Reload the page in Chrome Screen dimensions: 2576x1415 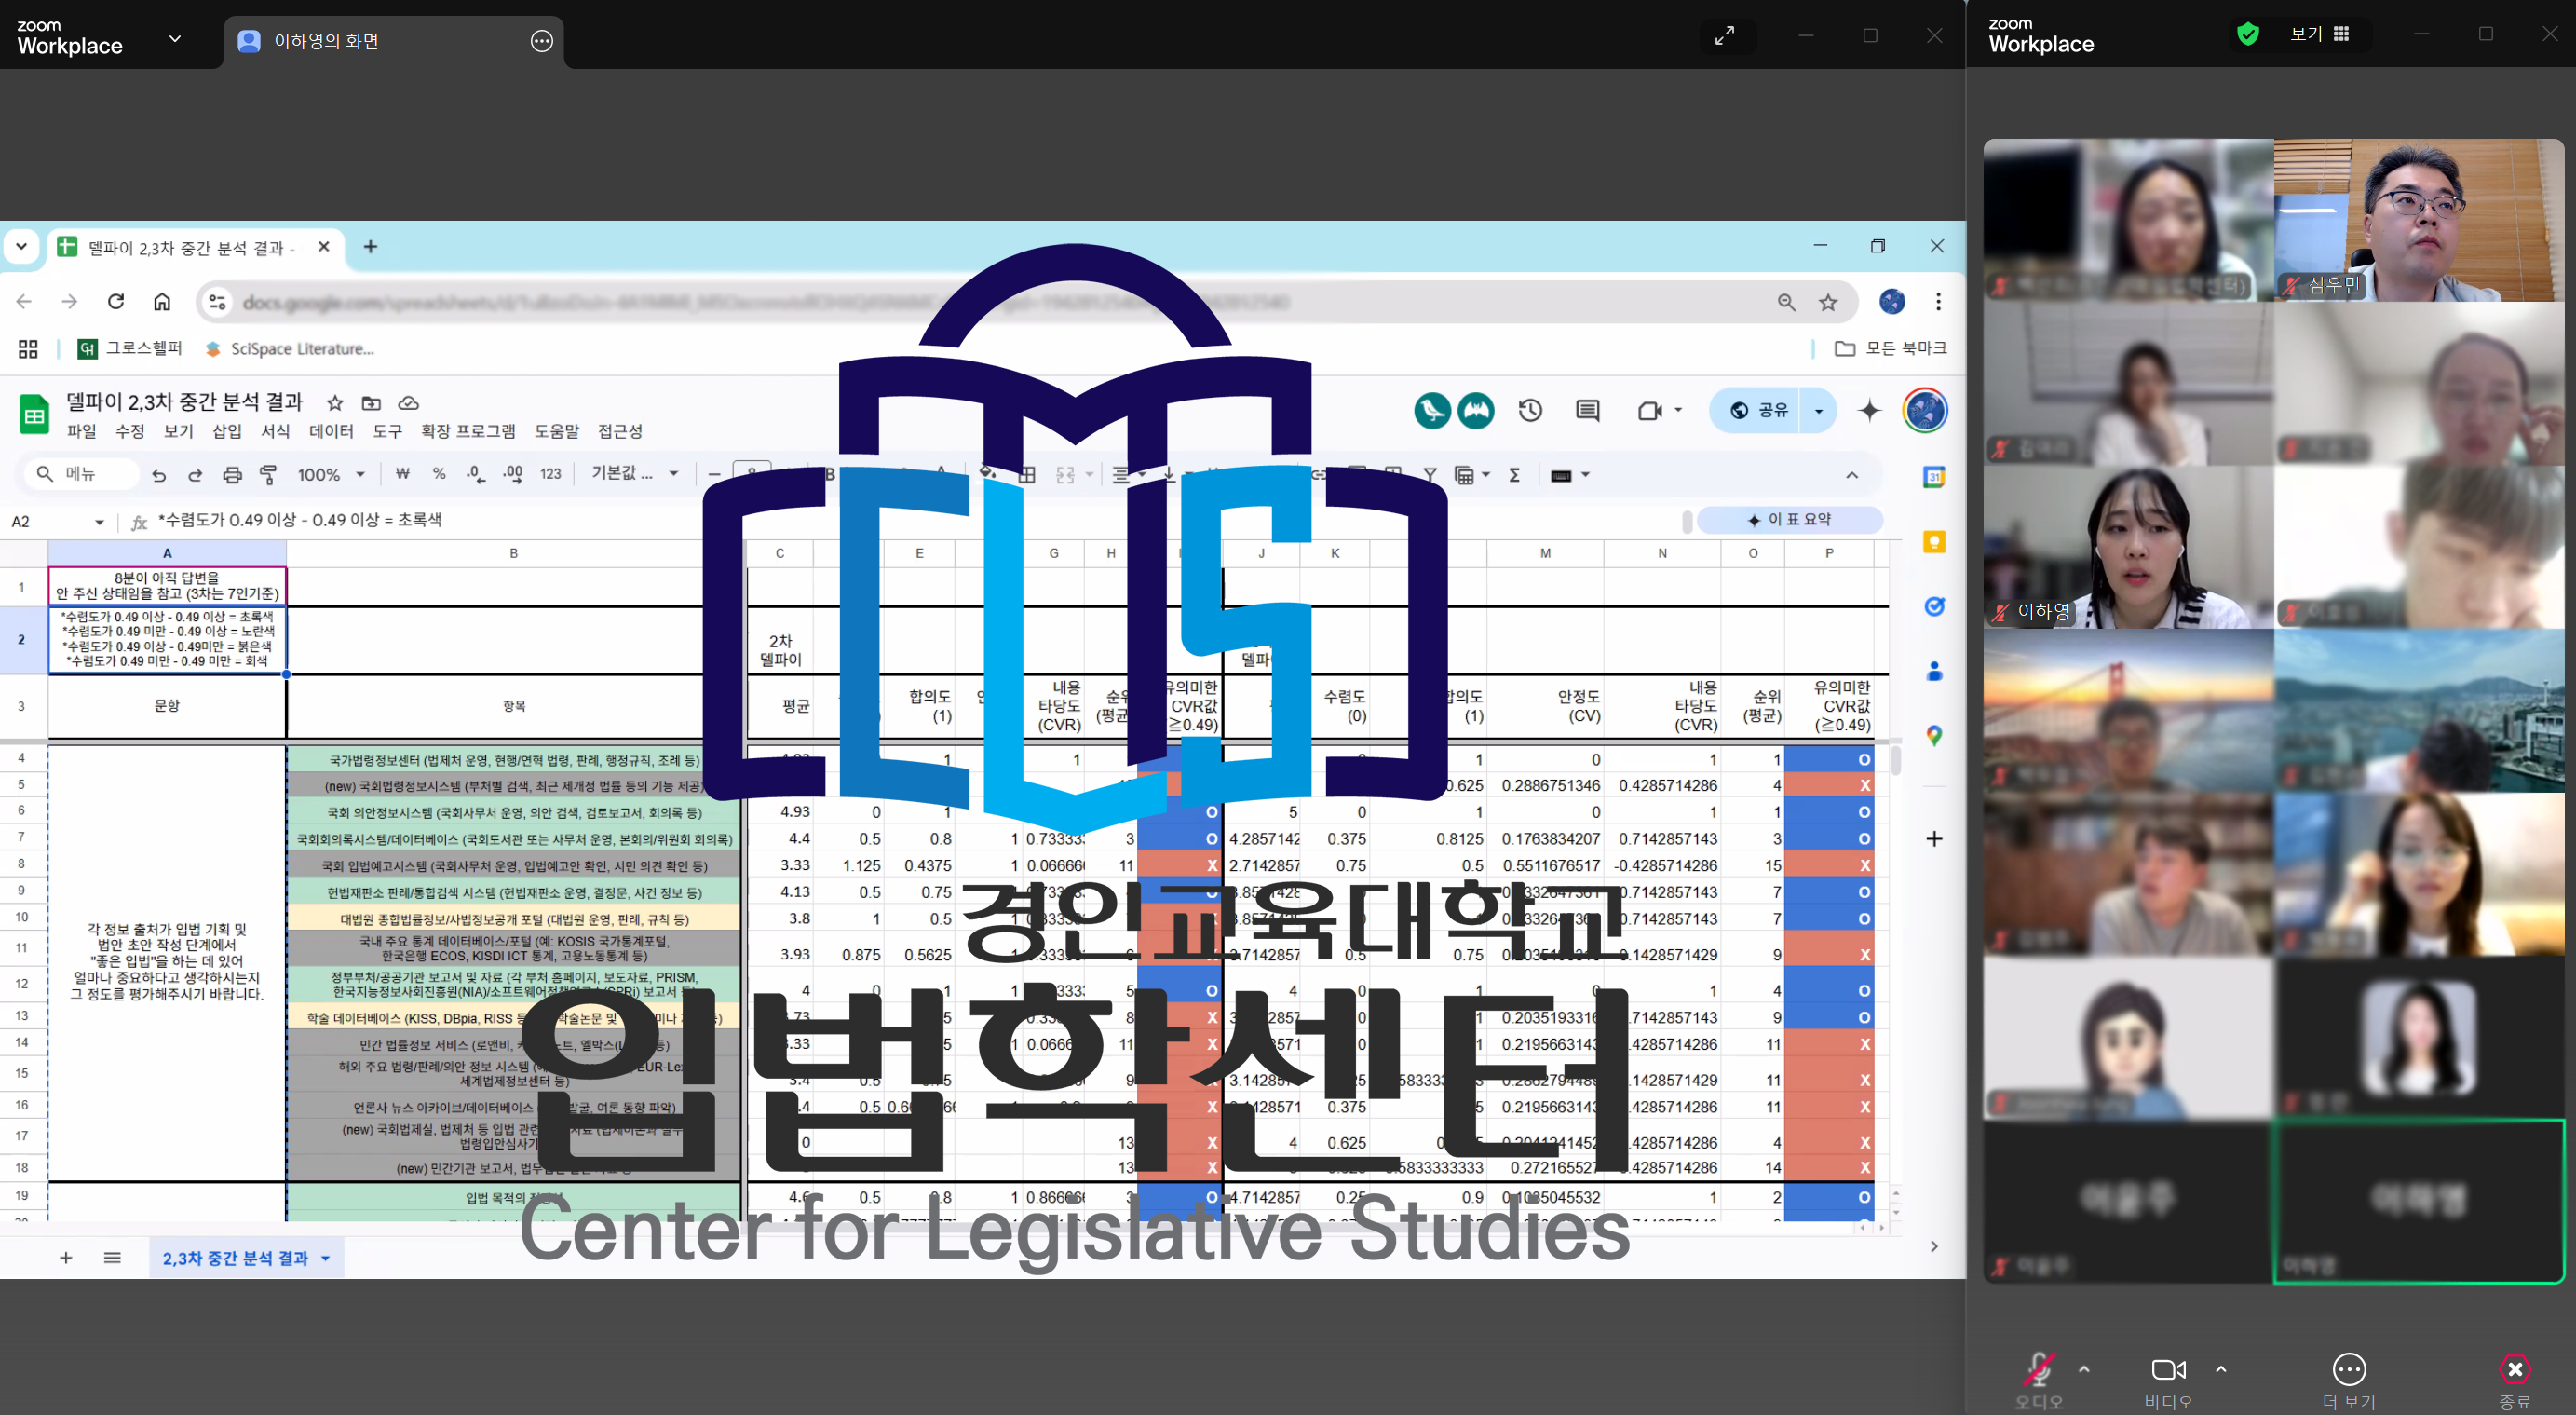116,301
